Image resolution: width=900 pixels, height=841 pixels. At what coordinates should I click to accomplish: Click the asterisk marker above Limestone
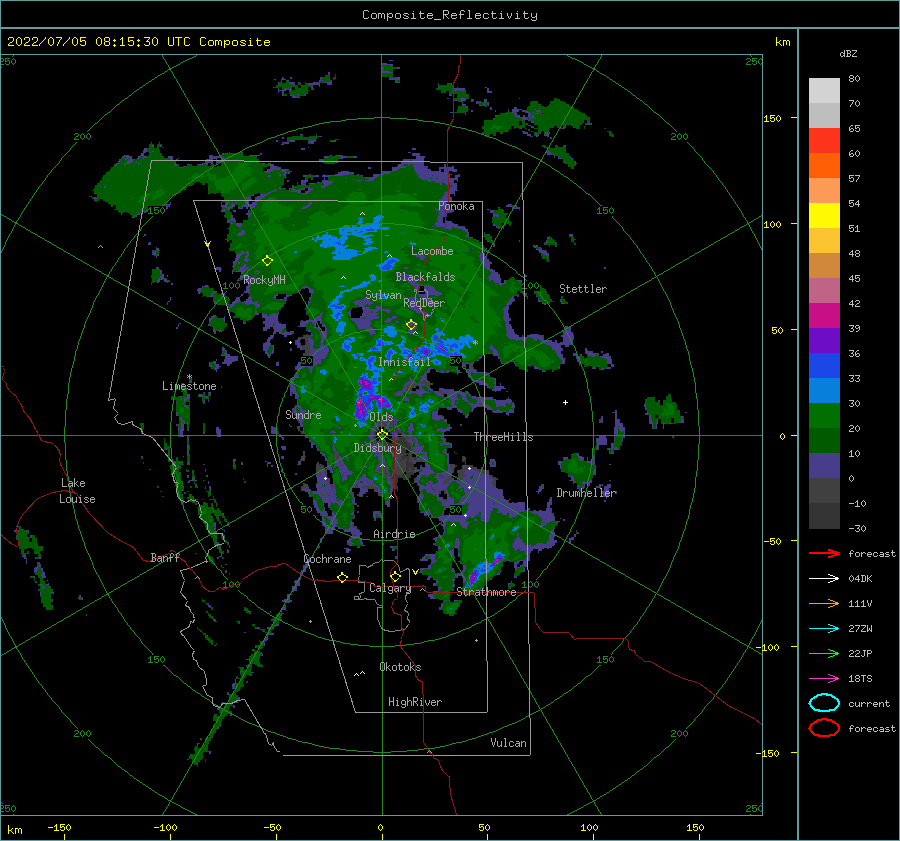pyautogui.click(x=189, y=377)
